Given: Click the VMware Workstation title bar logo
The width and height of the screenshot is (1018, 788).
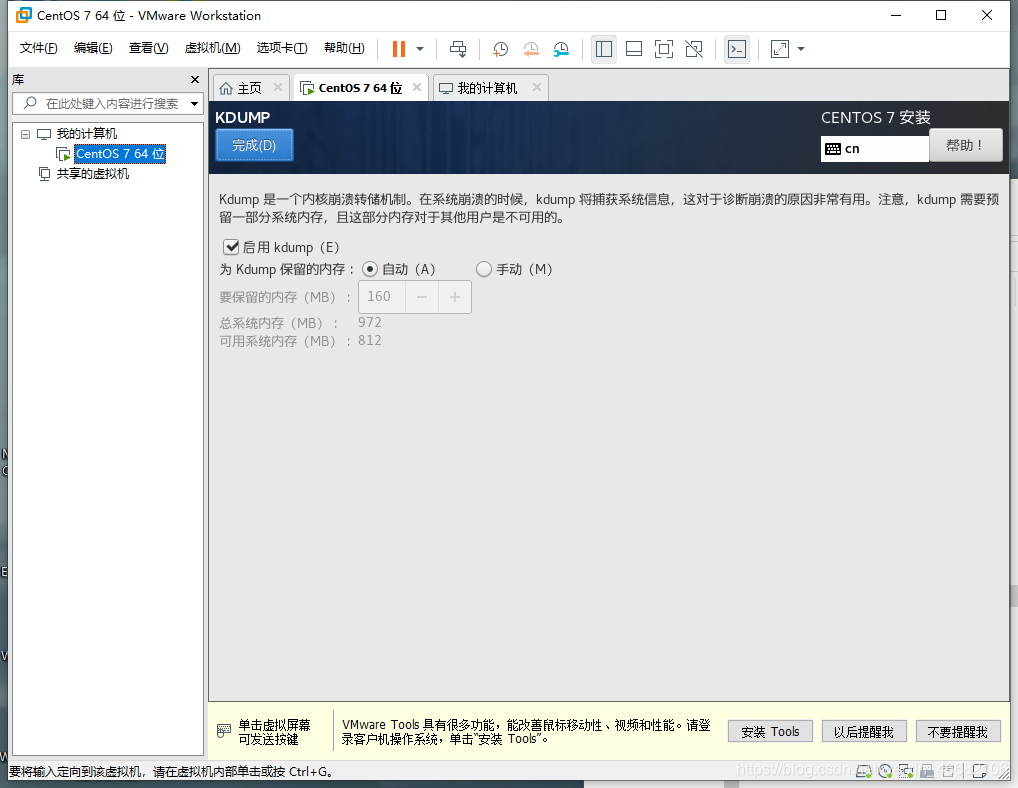Looking at the screenshot, I should (23, 15).
